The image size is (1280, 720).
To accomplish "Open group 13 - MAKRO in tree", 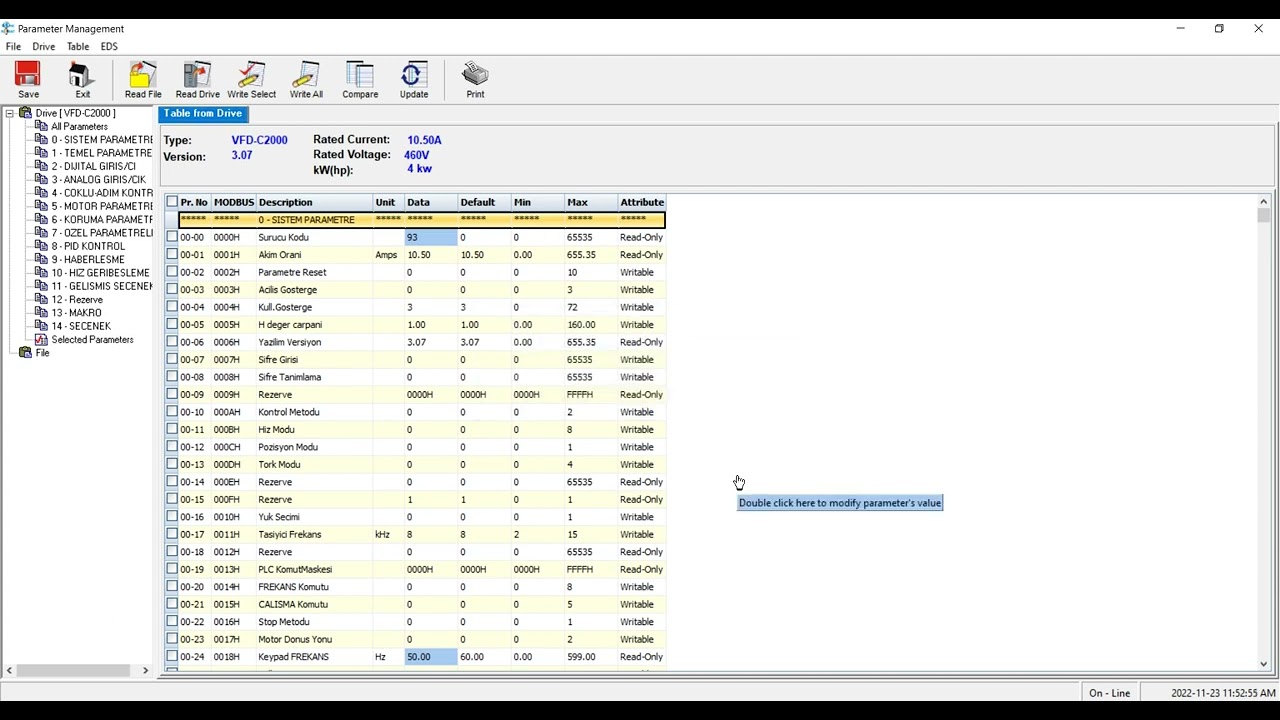I will pos(77,313).
